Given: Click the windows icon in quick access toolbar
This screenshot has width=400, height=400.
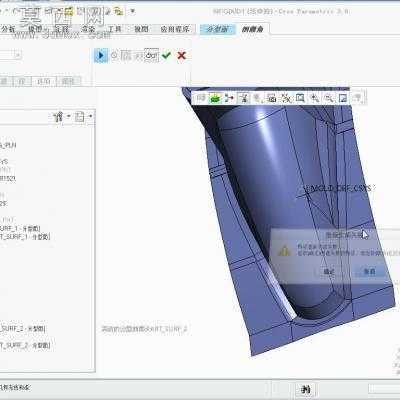Looking at the screenshot, I should pyautogui.click(x=118, y=11).
